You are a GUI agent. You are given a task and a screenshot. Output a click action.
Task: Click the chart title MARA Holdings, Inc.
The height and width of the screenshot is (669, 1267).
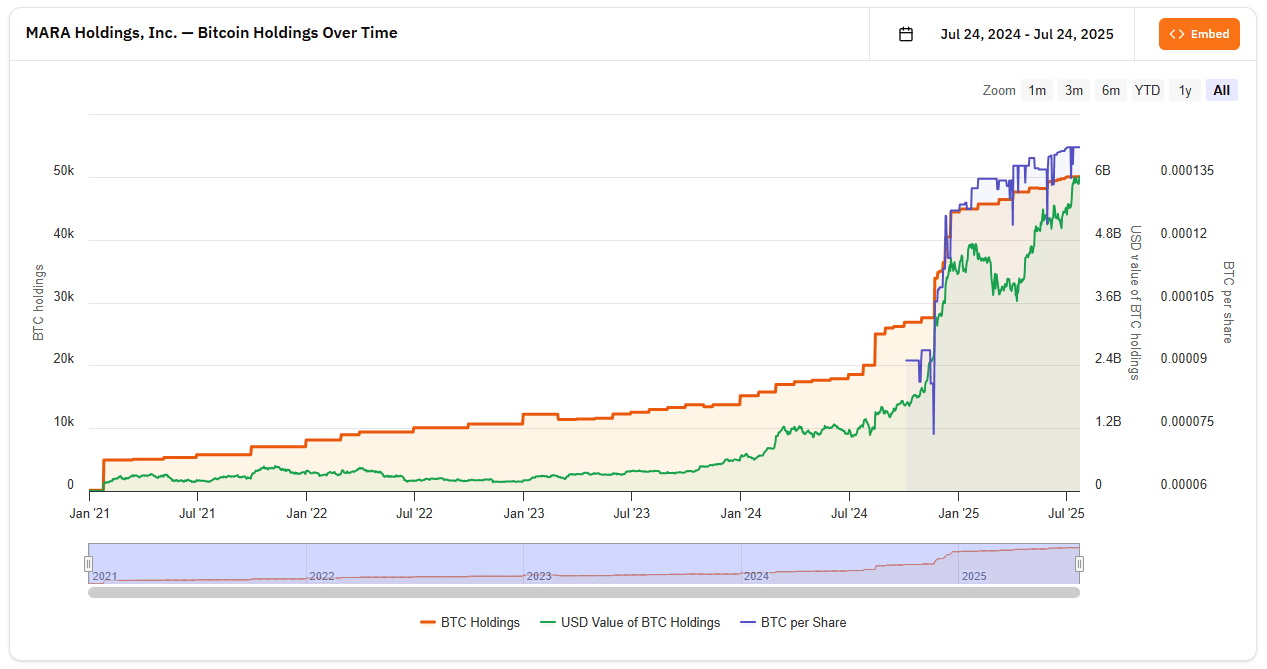click(x=211, y=33)
